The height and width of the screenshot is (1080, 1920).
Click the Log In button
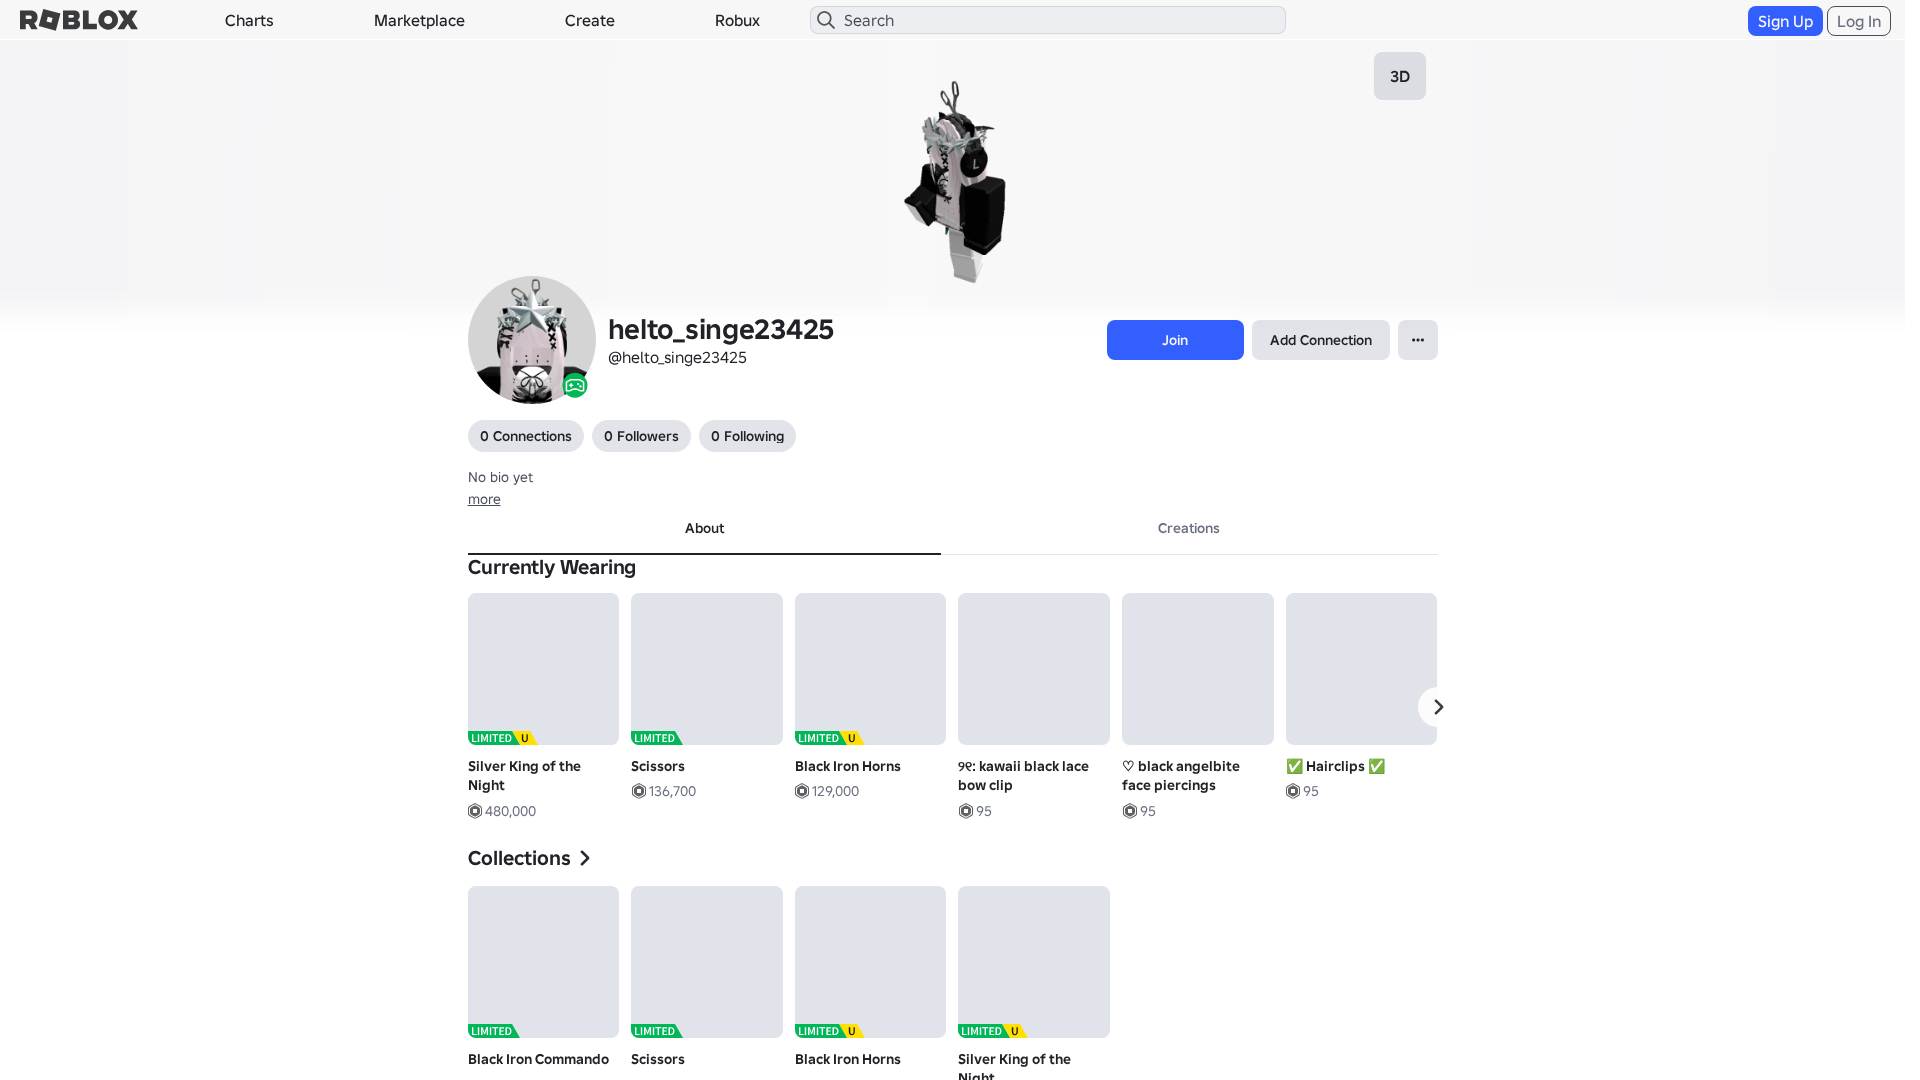[x=1859, y=21]
